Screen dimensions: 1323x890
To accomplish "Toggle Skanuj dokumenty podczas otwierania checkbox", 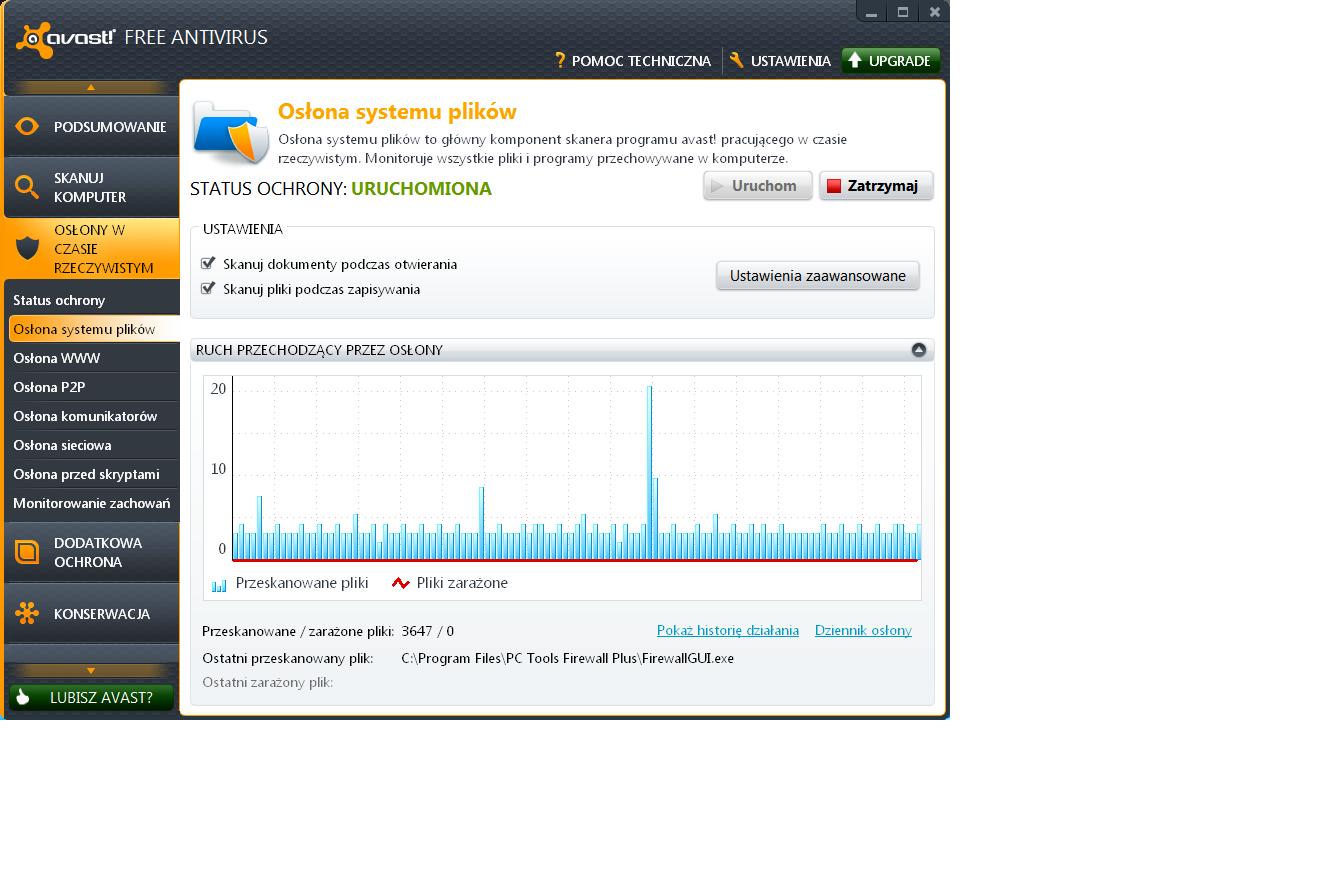I will 208,263.
